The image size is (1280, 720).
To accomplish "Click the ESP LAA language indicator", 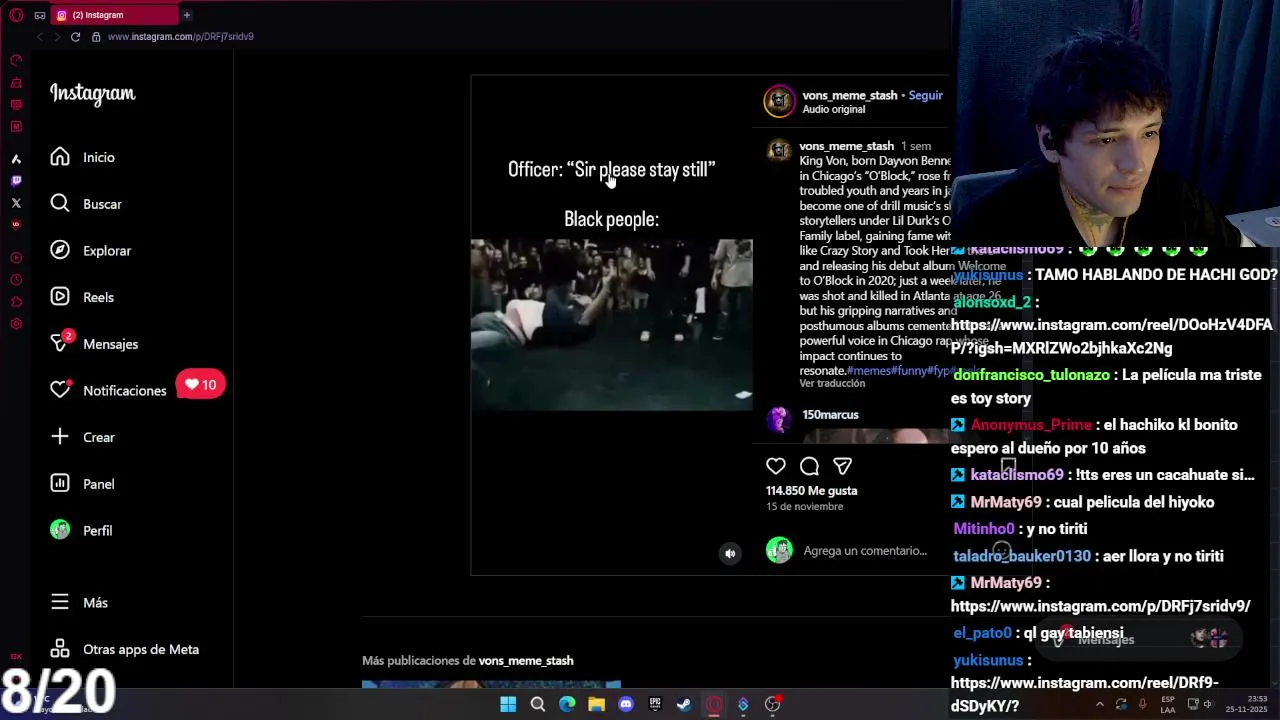I will 1168,704.
